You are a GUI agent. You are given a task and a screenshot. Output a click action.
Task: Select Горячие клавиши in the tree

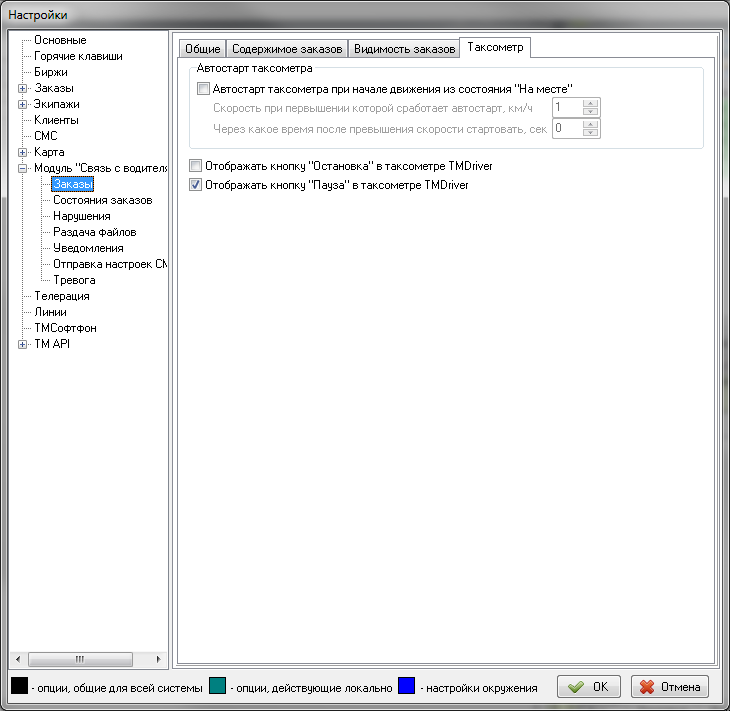(78, 56)
